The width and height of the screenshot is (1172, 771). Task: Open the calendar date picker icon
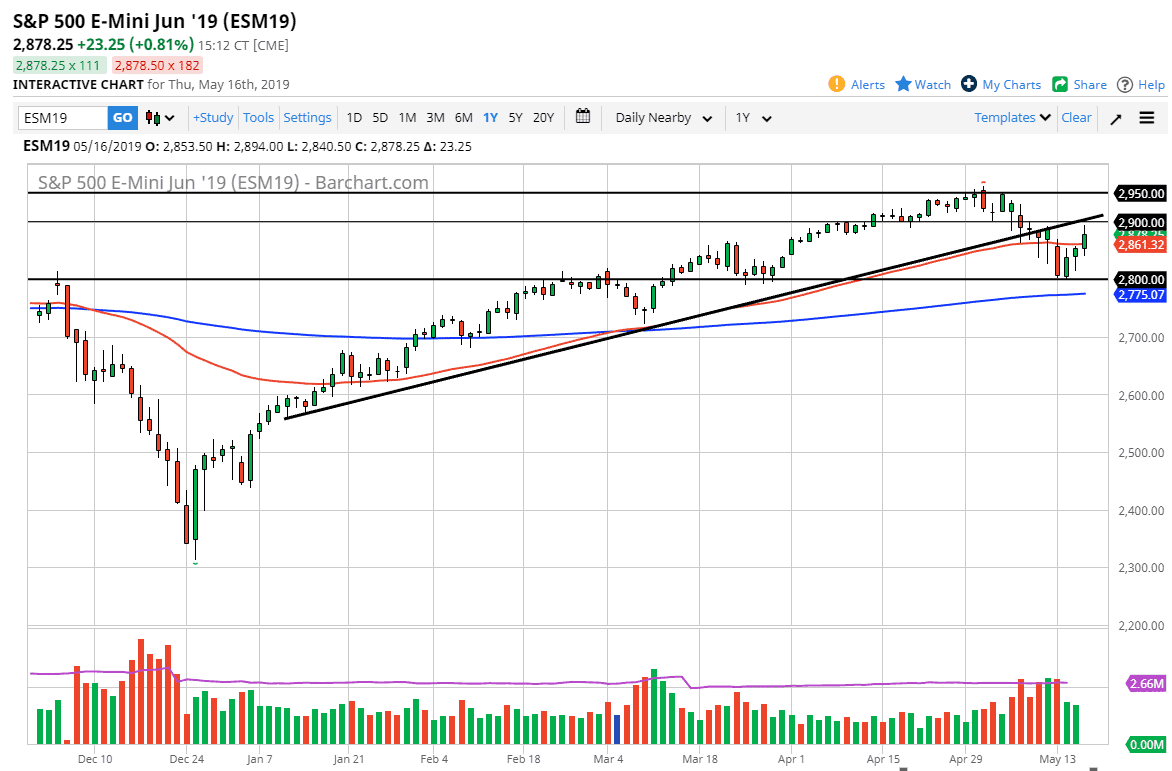(583, 117)
